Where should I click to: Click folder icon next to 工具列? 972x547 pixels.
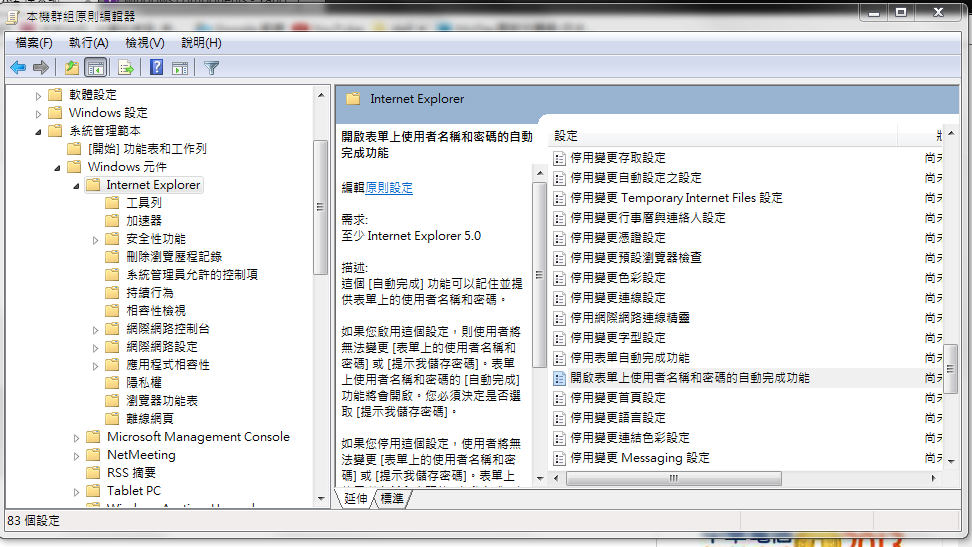tap(112, 202)
